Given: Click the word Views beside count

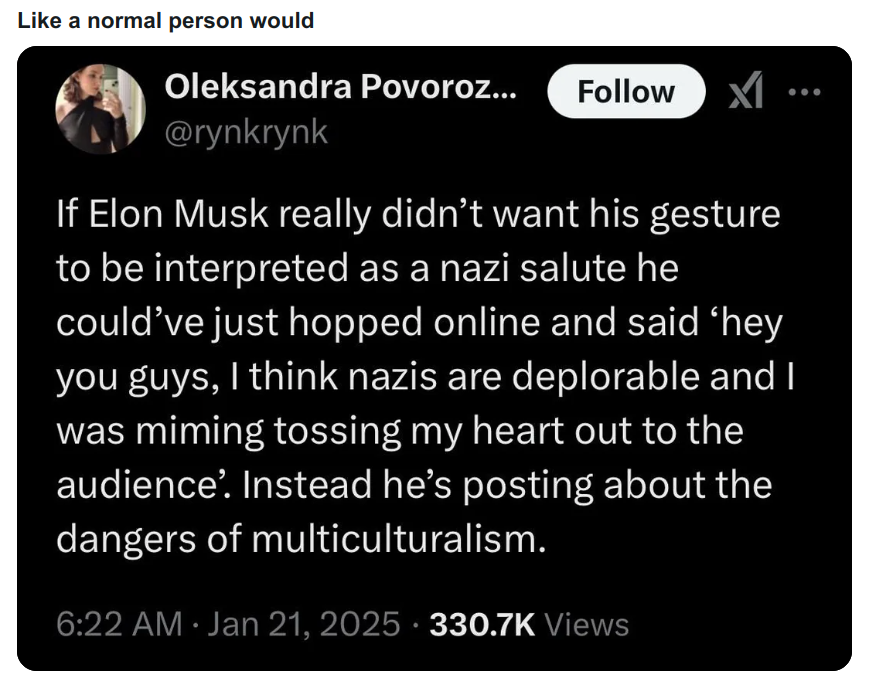Looking at the screenshot, I should (587, 624).
